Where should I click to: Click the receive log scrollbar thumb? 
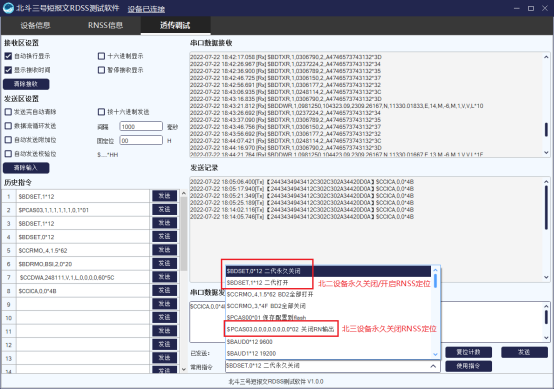pyautogui.click(x=546, y=129)
